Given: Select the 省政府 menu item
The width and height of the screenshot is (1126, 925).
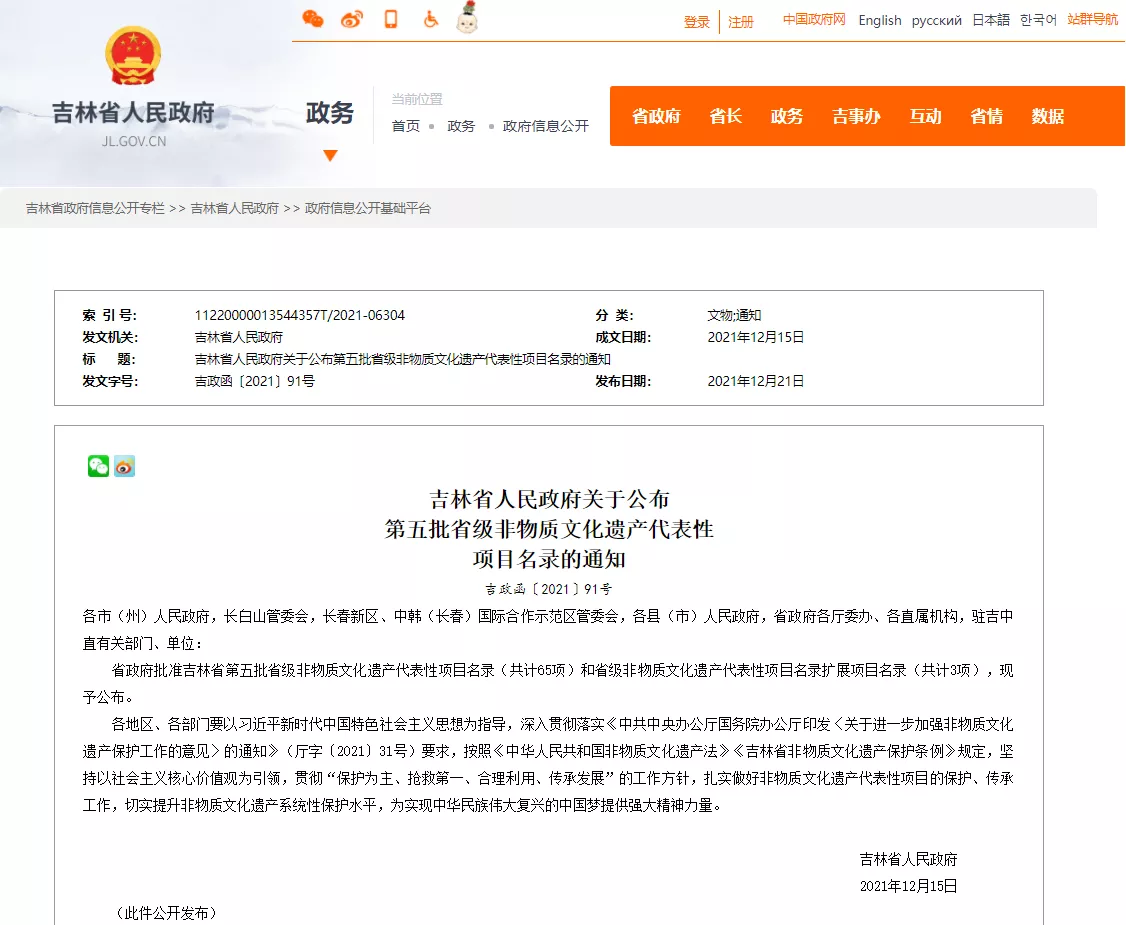Looking at the screenshot, I should coord(656,116).
